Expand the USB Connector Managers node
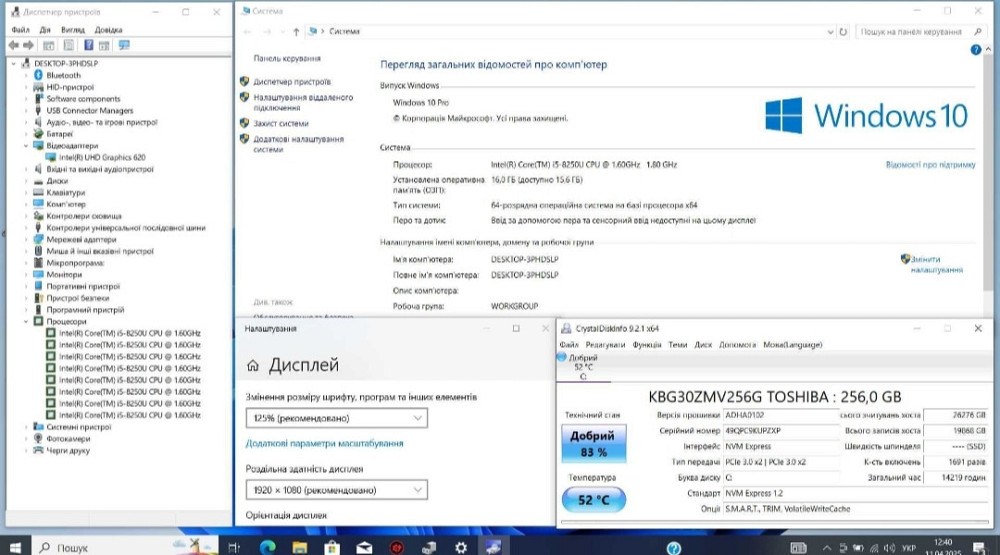The height and width of the screenshot is (555, 1000). [26, 111]
